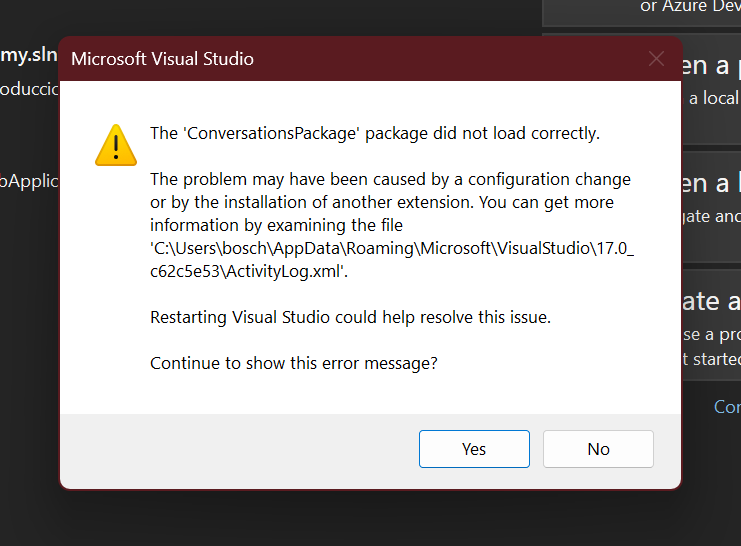Click the configuration change explanation paragraph

click(392, 225)
